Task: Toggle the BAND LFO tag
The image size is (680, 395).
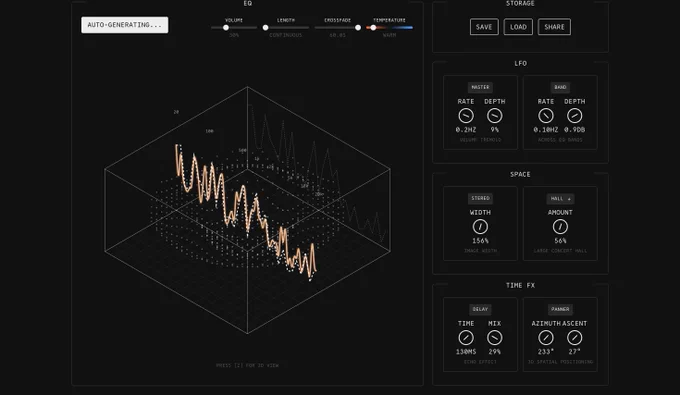Action: tap(560, 87)
